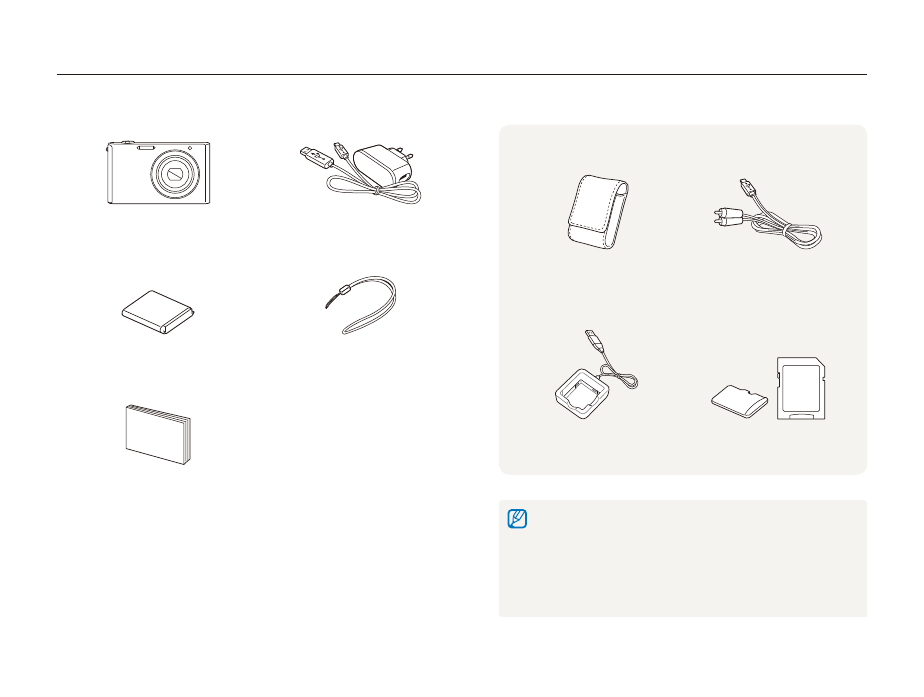This screenshot has height=697, width=924.
Task: Select the microSD memory card illustration
Action: click(740, 401)
